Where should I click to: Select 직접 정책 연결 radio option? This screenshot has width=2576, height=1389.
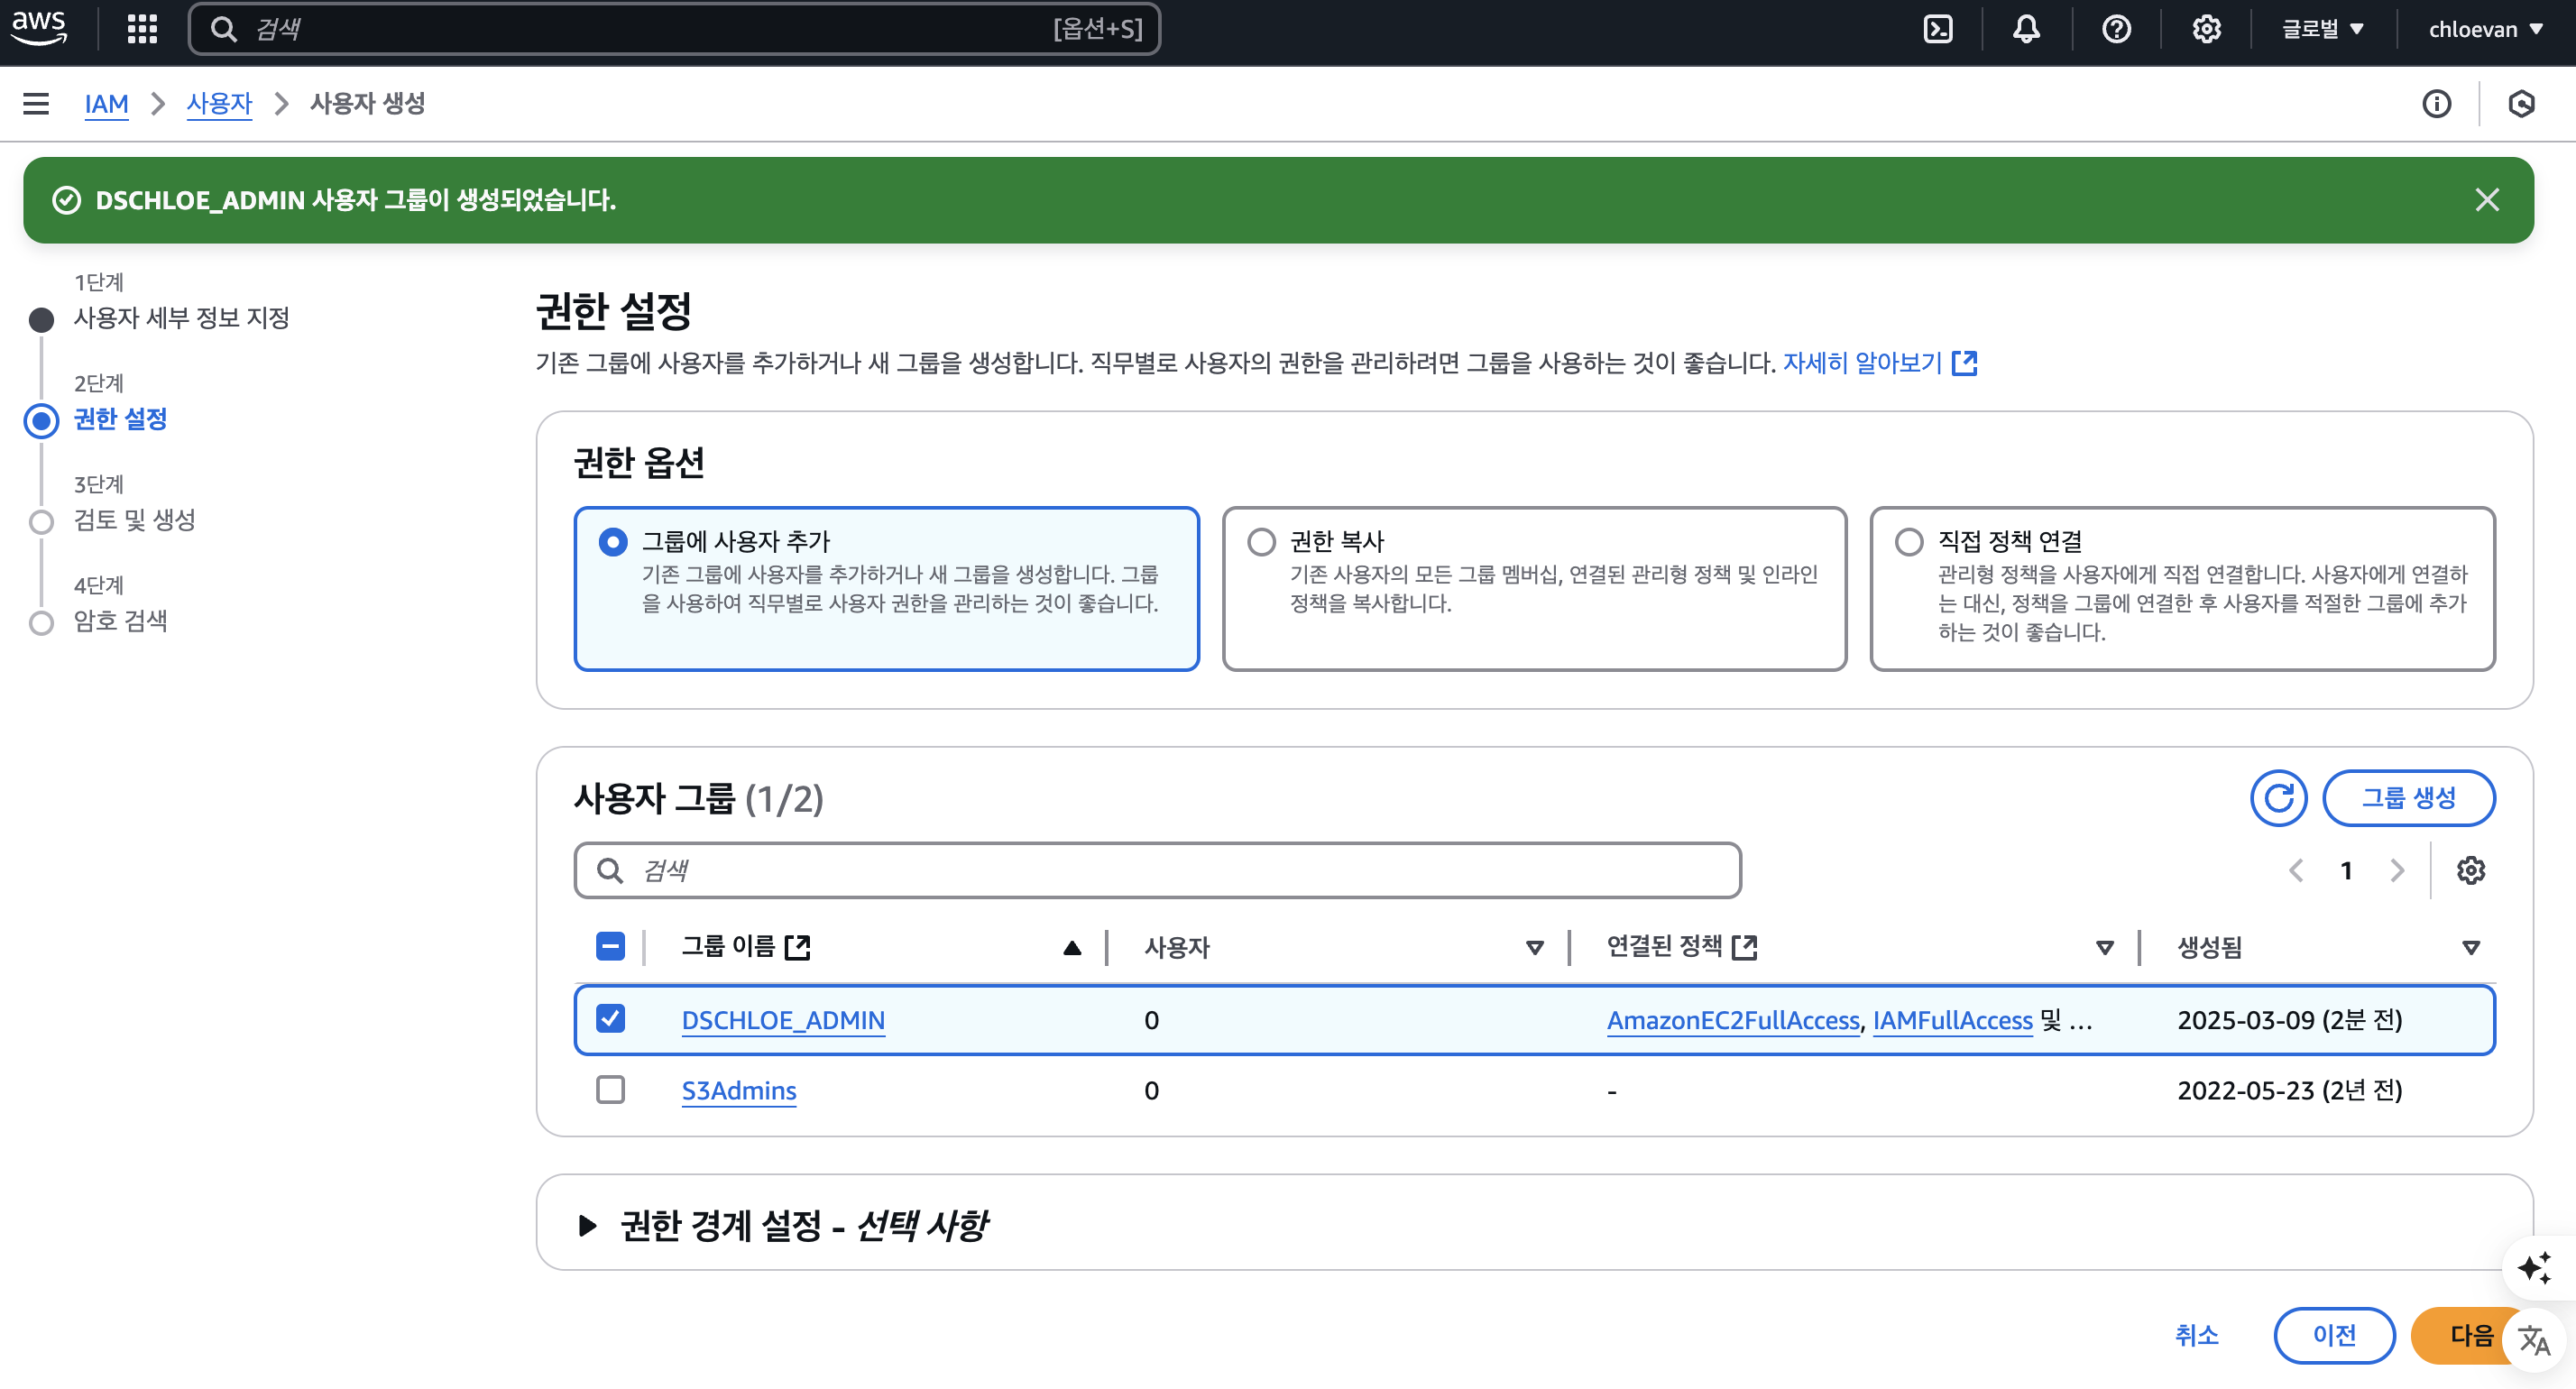pyautogui.click(x=1909, y=542)
